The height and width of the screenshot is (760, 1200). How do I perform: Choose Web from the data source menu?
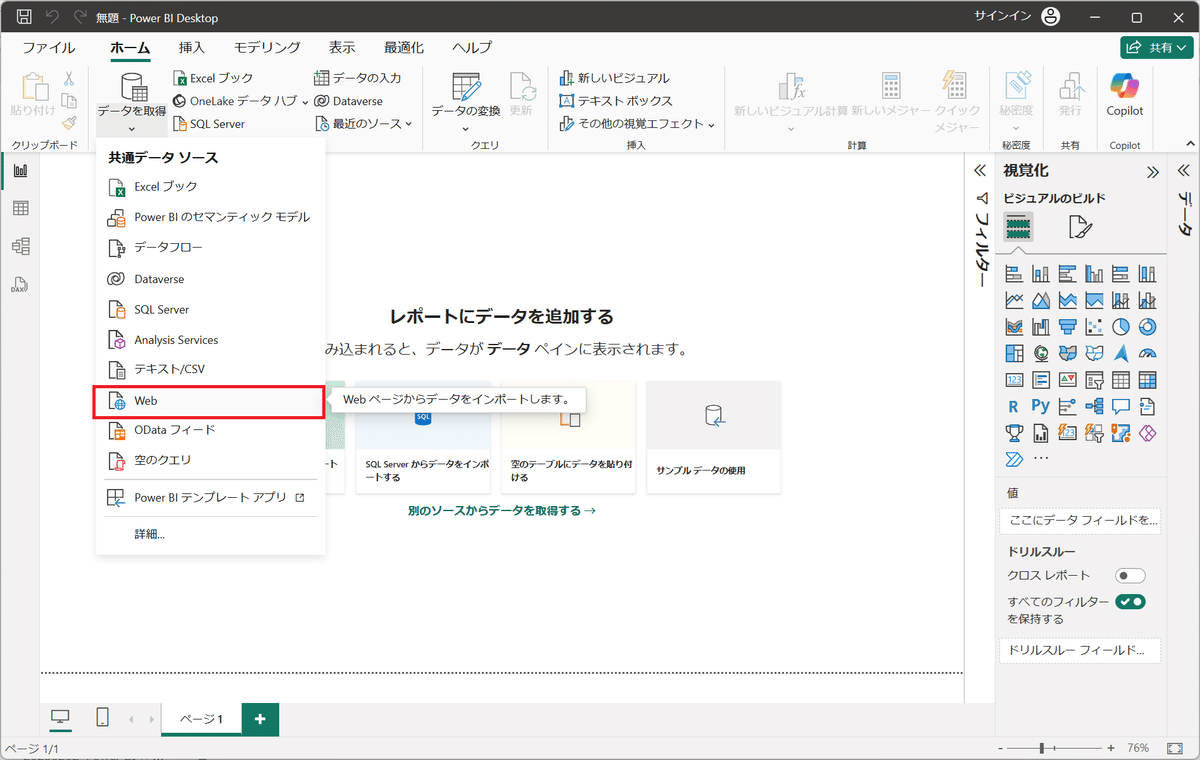(x=210, y=400)
